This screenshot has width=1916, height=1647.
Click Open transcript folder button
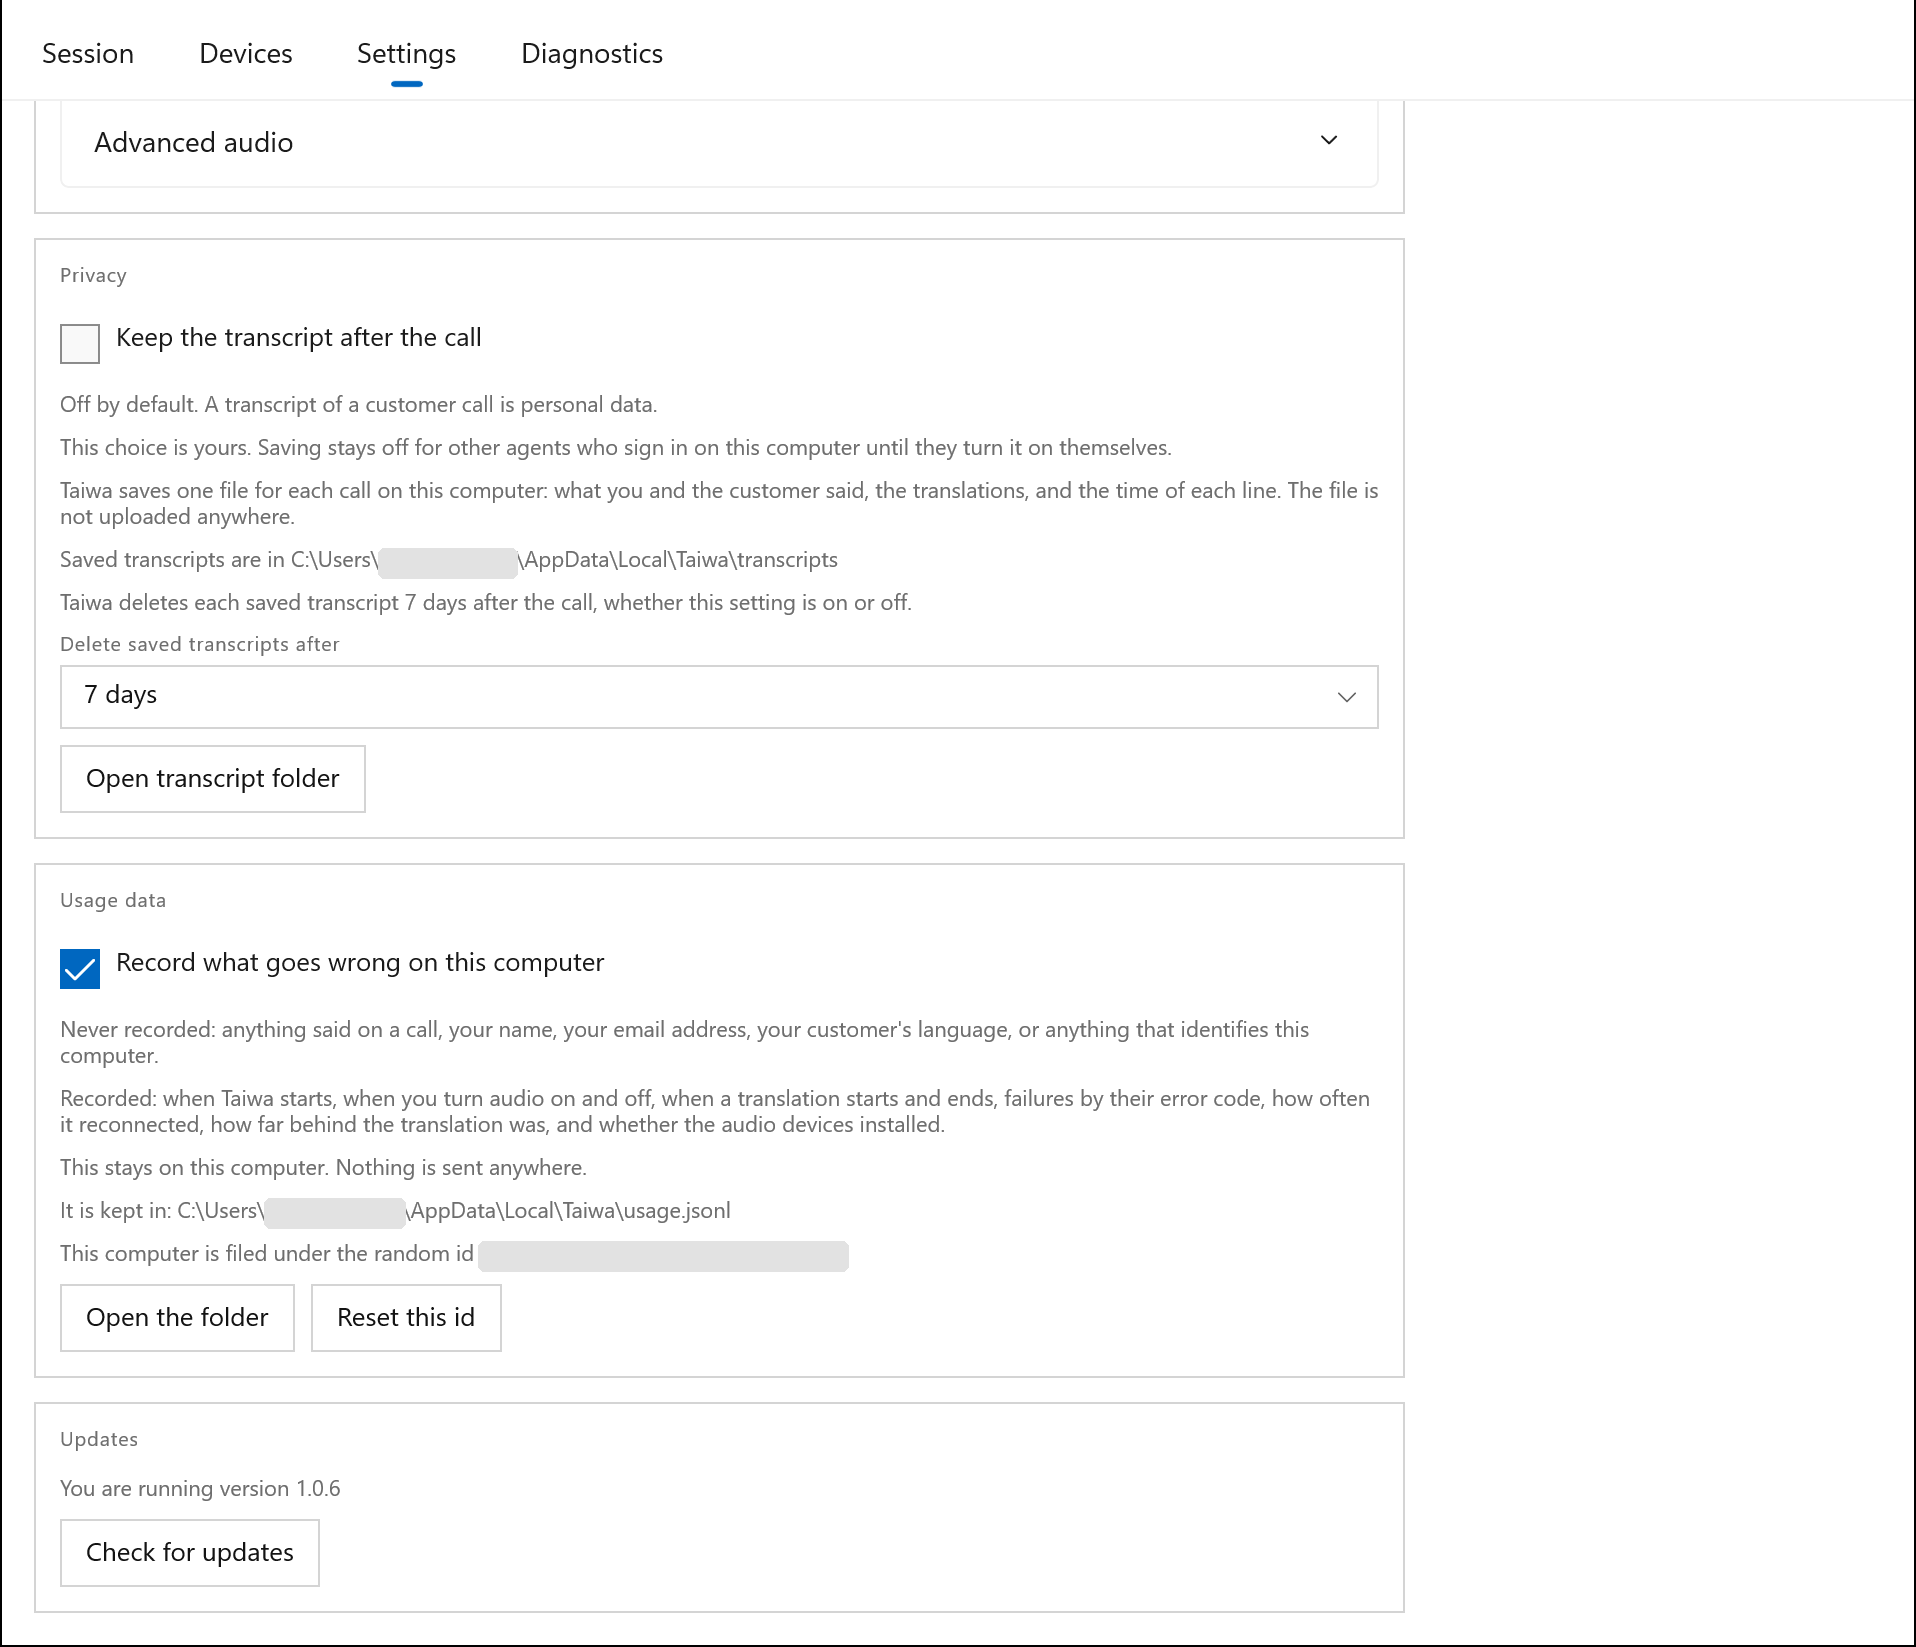click(213, 779)
